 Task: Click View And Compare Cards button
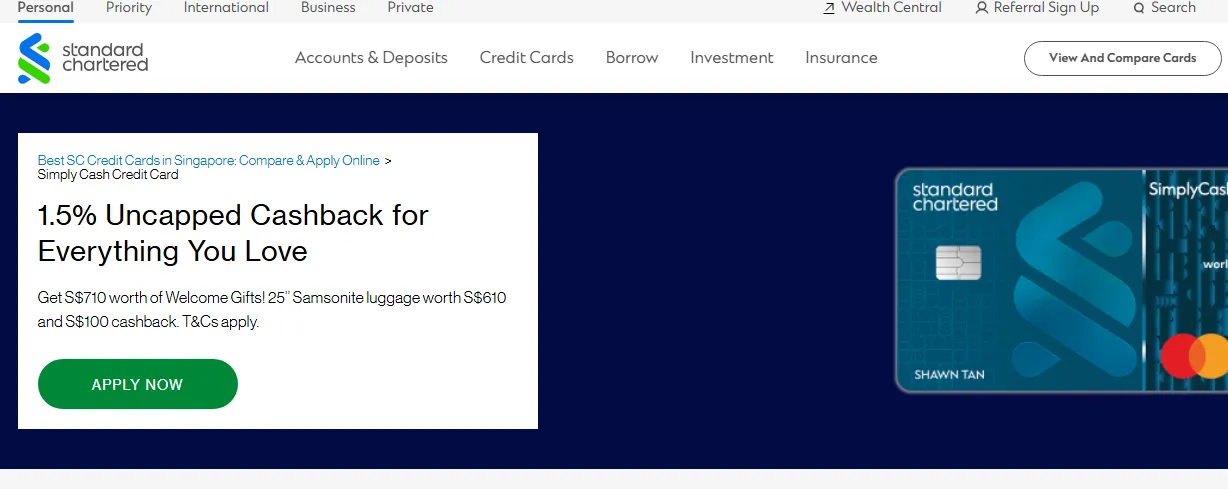pyautogui.click(x=1122, y=58)
